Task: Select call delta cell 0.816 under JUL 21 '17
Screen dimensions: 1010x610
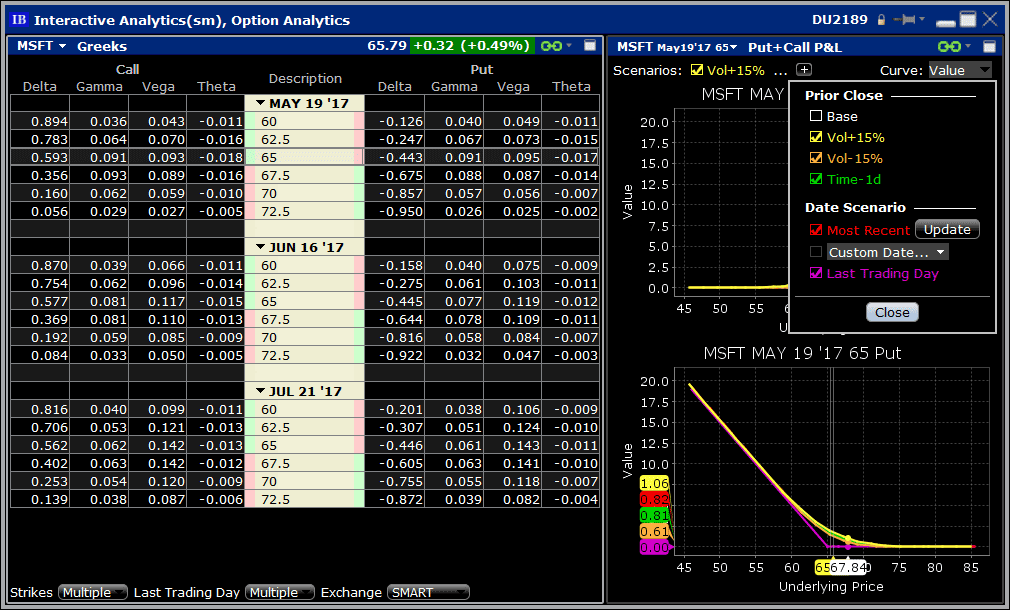Action: [x=40, y=409]
